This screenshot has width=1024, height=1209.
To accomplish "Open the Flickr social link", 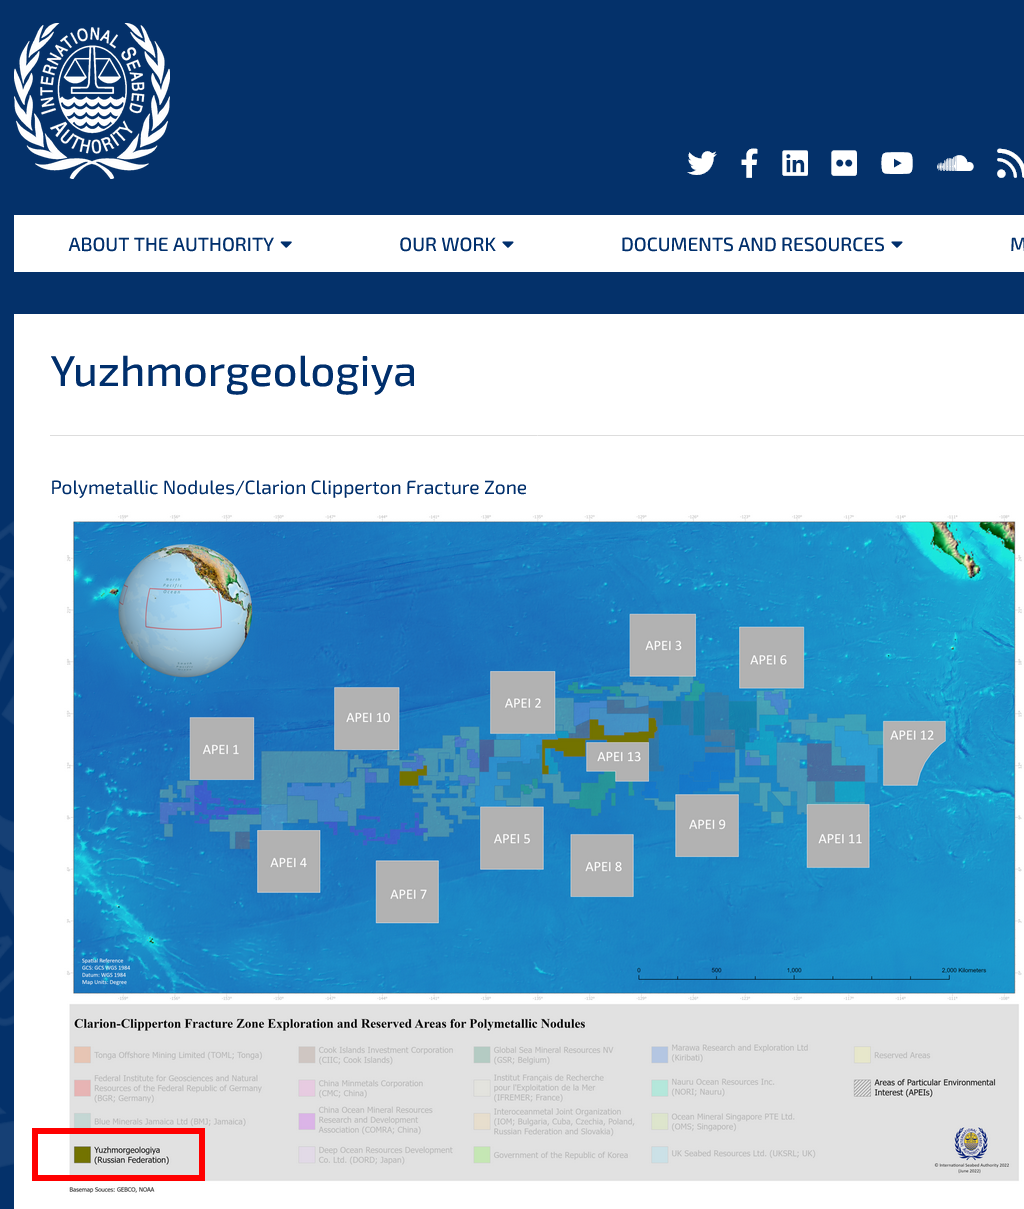I will (x=844, y=163).
